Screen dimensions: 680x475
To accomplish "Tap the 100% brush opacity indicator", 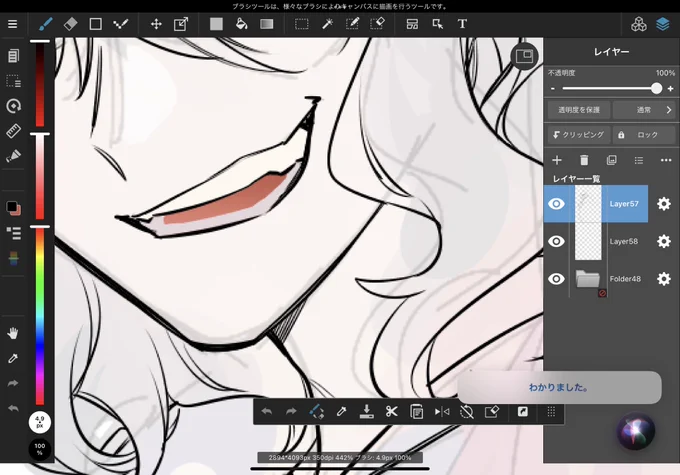I will click(x=39, y=449).
